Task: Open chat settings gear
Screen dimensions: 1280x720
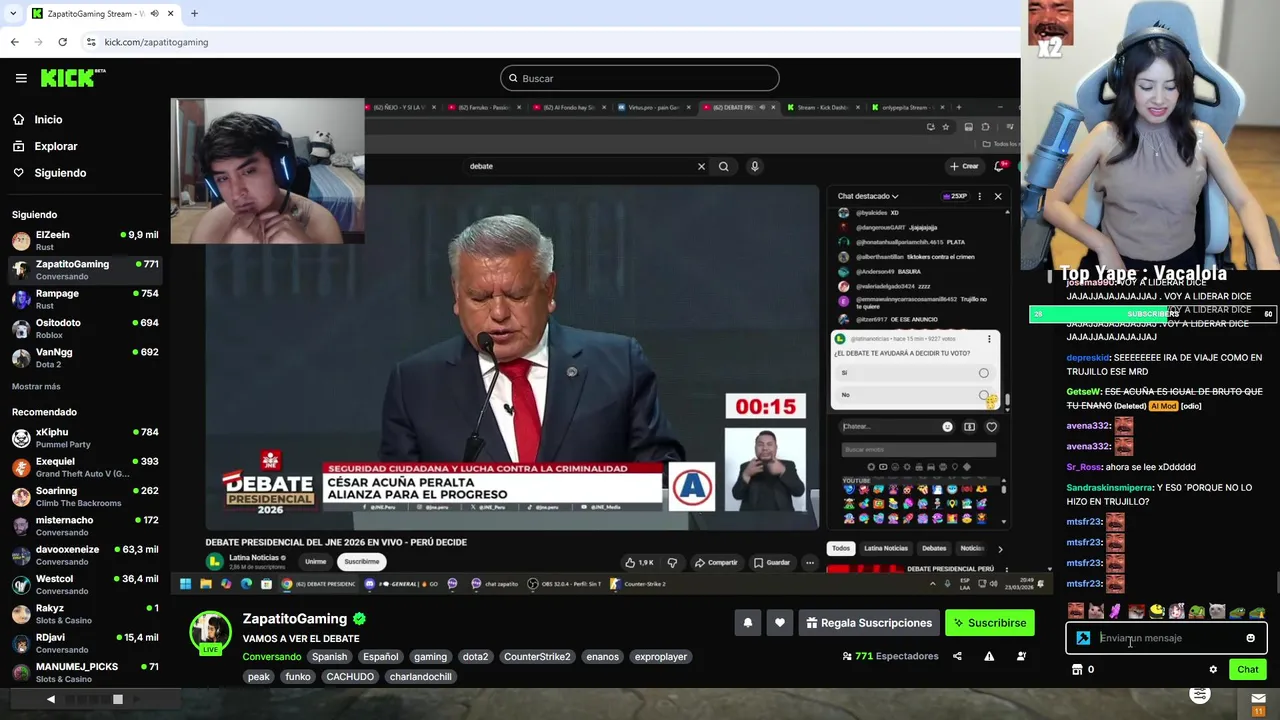Action: coord(1213,670)
